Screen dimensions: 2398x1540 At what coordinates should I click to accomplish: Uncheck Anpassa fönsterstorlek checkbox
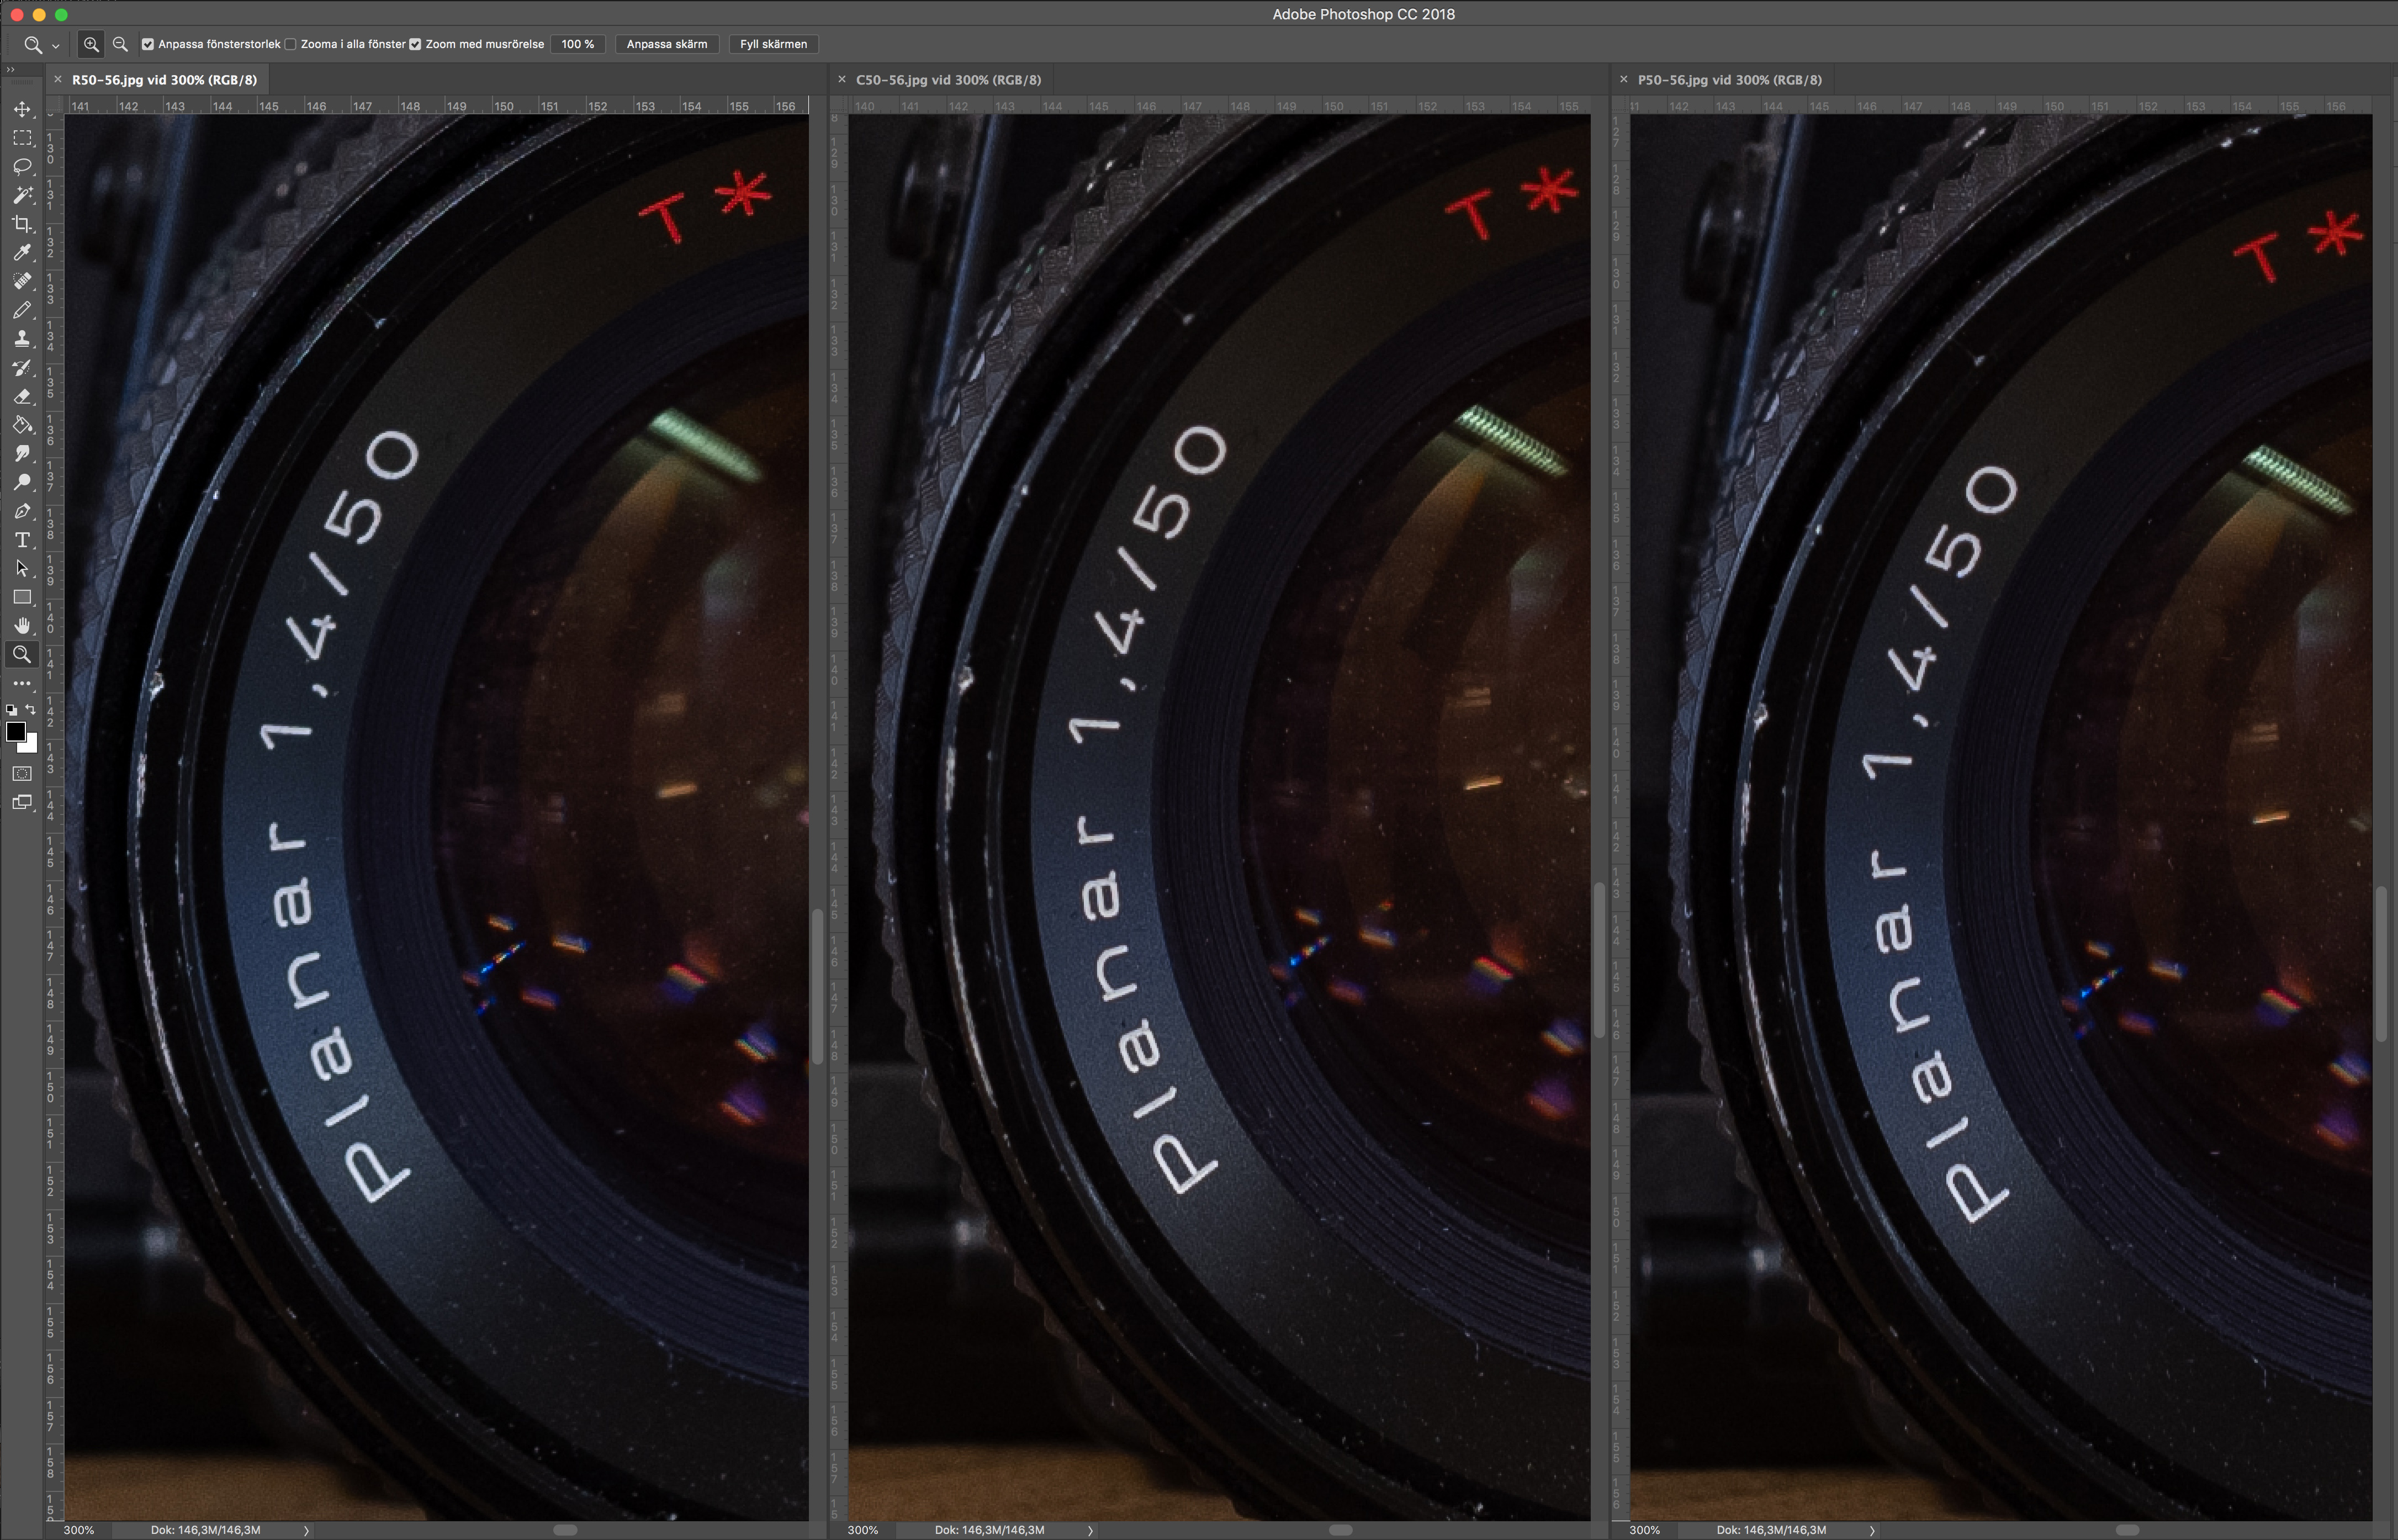pos(148,44)
